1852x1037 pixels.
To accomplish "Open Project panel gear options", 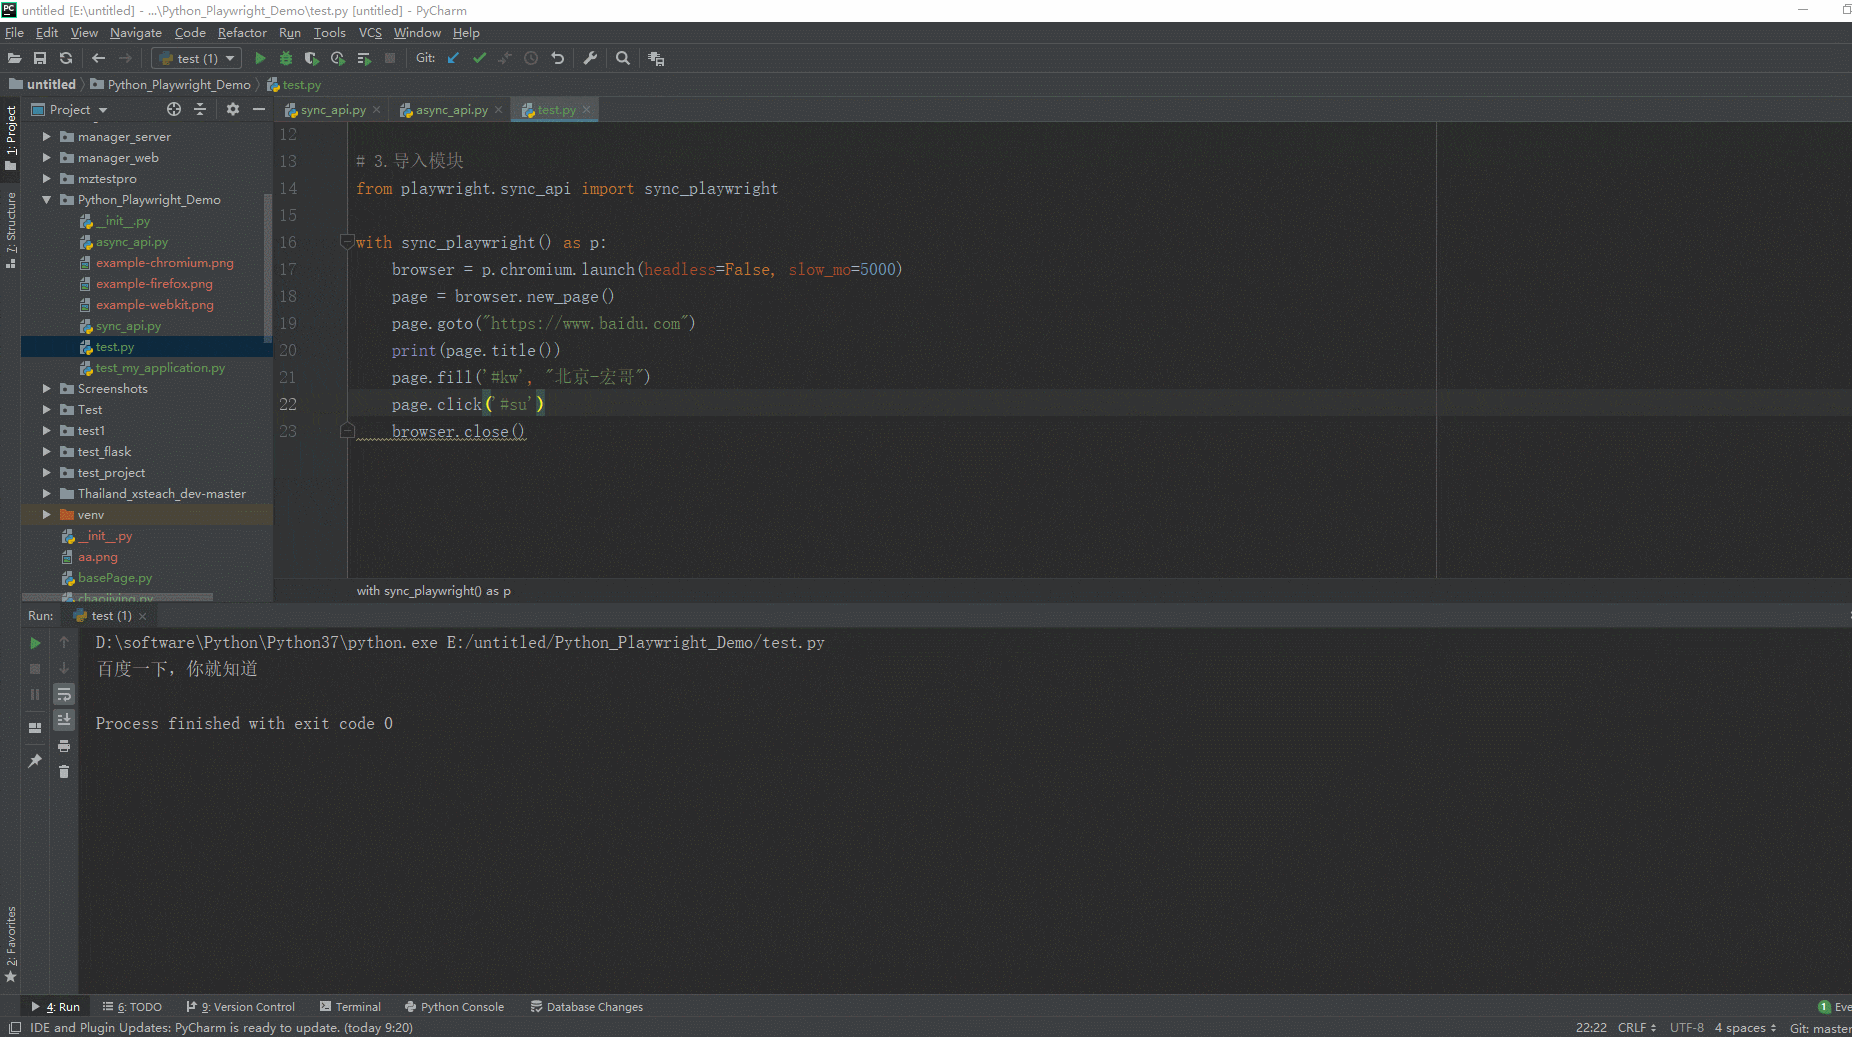I will tap(233, 109).
